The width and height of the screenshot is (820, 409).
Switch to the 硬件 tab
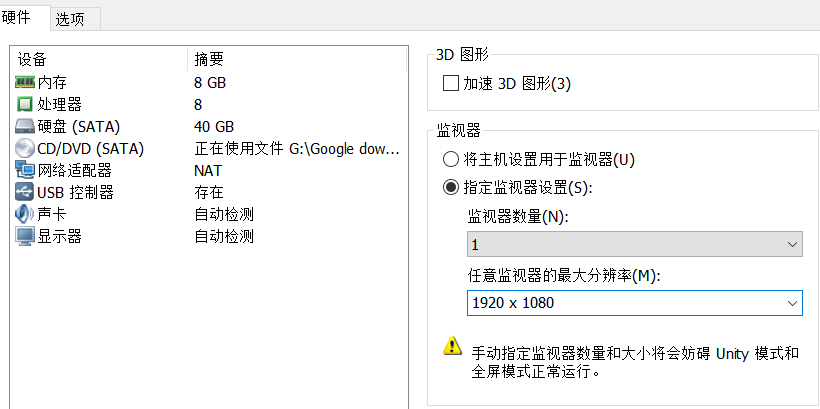tap(18, 17)
